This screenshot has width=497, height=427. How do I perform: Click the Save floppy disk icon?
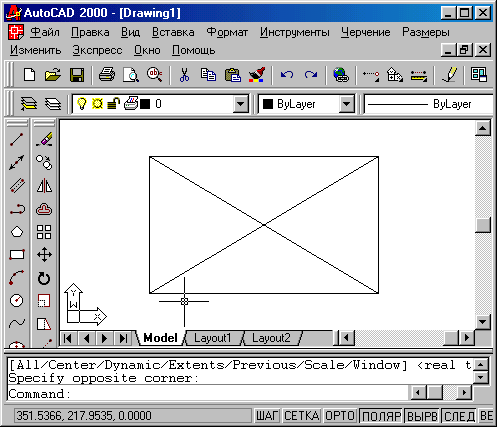tap(77, 75)
